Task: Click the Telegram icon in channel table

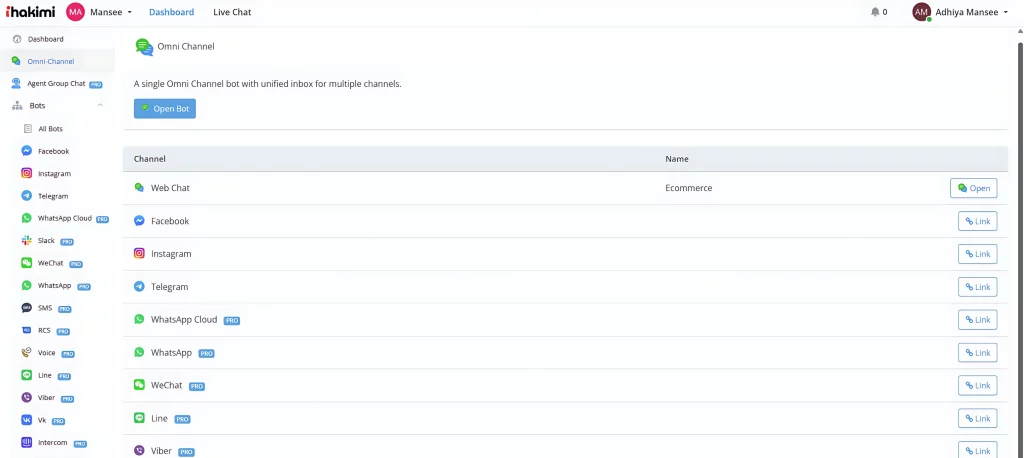Action: [x=139, y=287]
